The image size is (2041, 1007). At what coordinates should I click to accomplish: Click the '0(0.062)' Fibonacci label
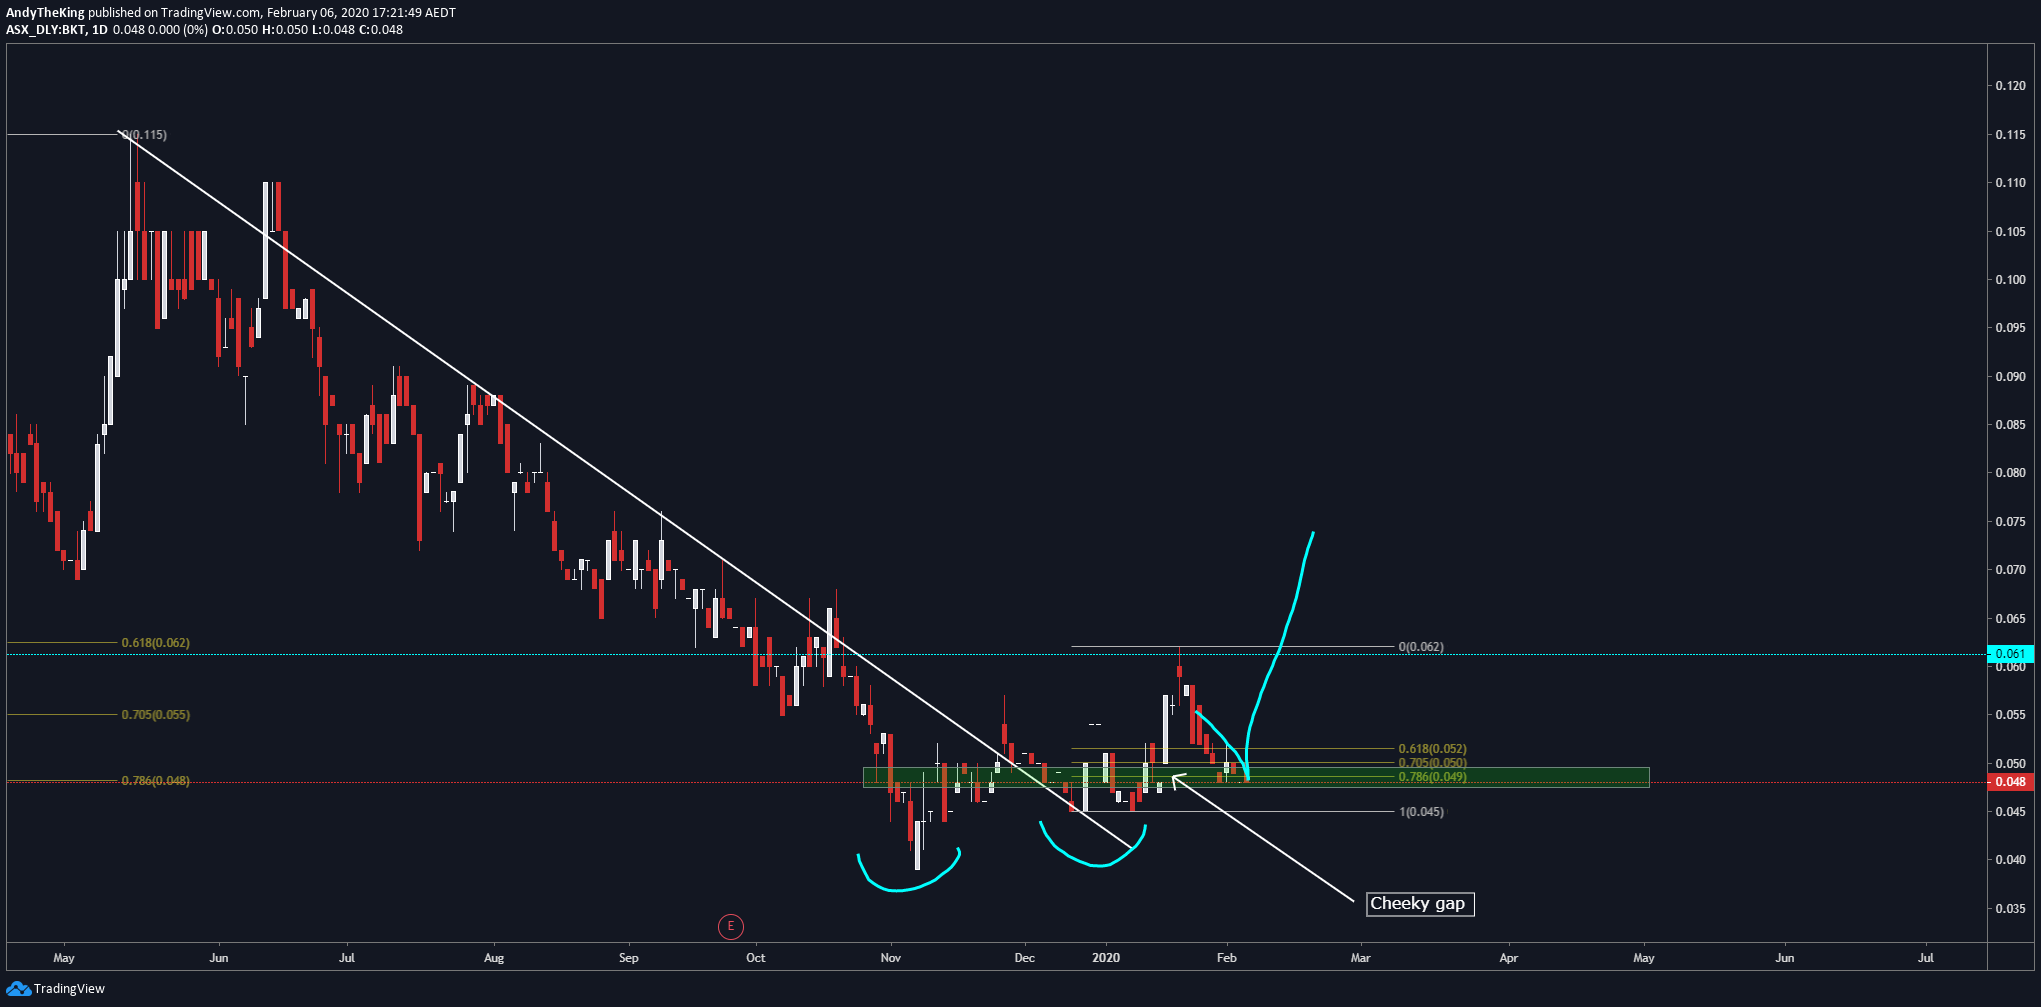tap(1421, 647)
